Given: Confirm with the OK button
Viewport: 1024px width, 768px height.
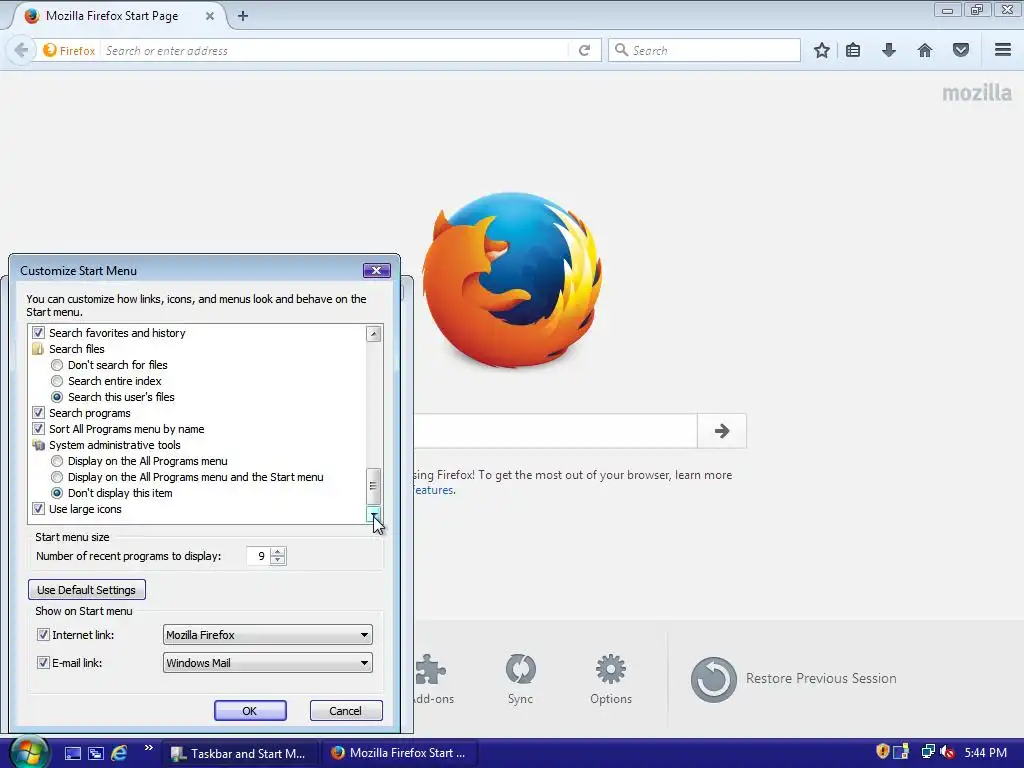Looking at the screenshot, I should click(x=250, y=711).
